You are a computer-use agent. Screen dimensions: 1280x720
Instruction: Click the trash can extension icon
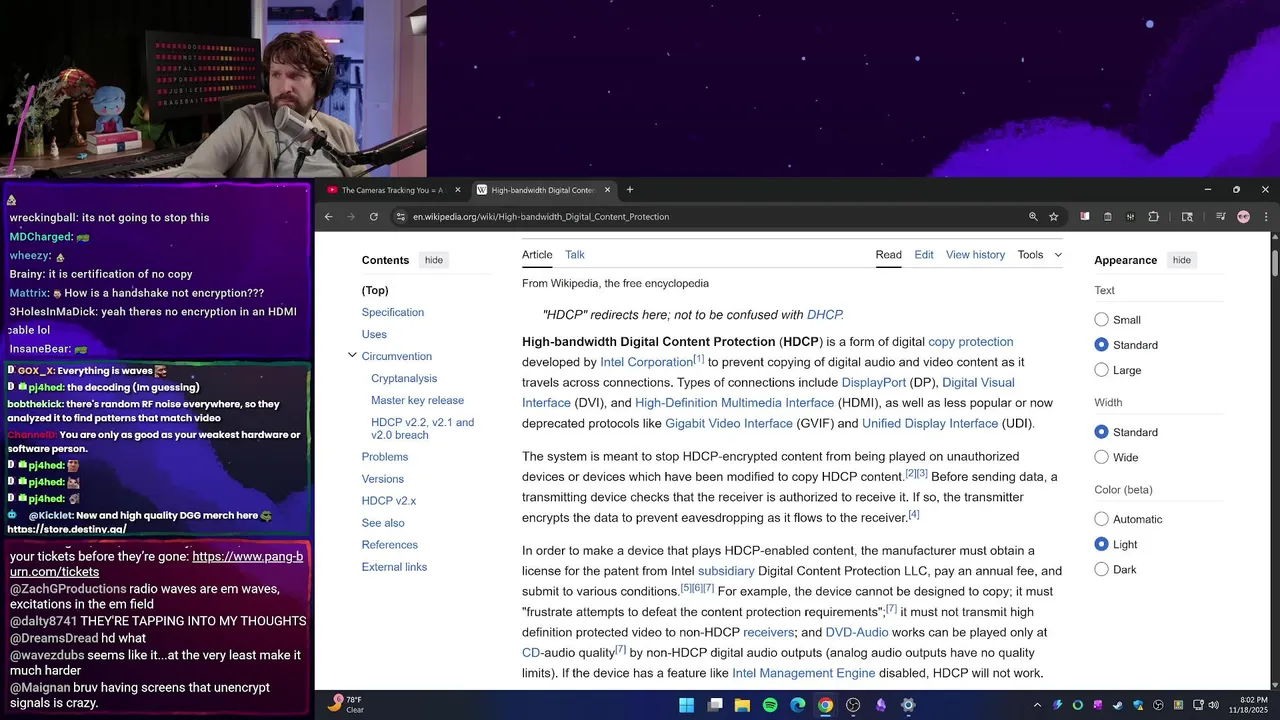(1108, 216)
